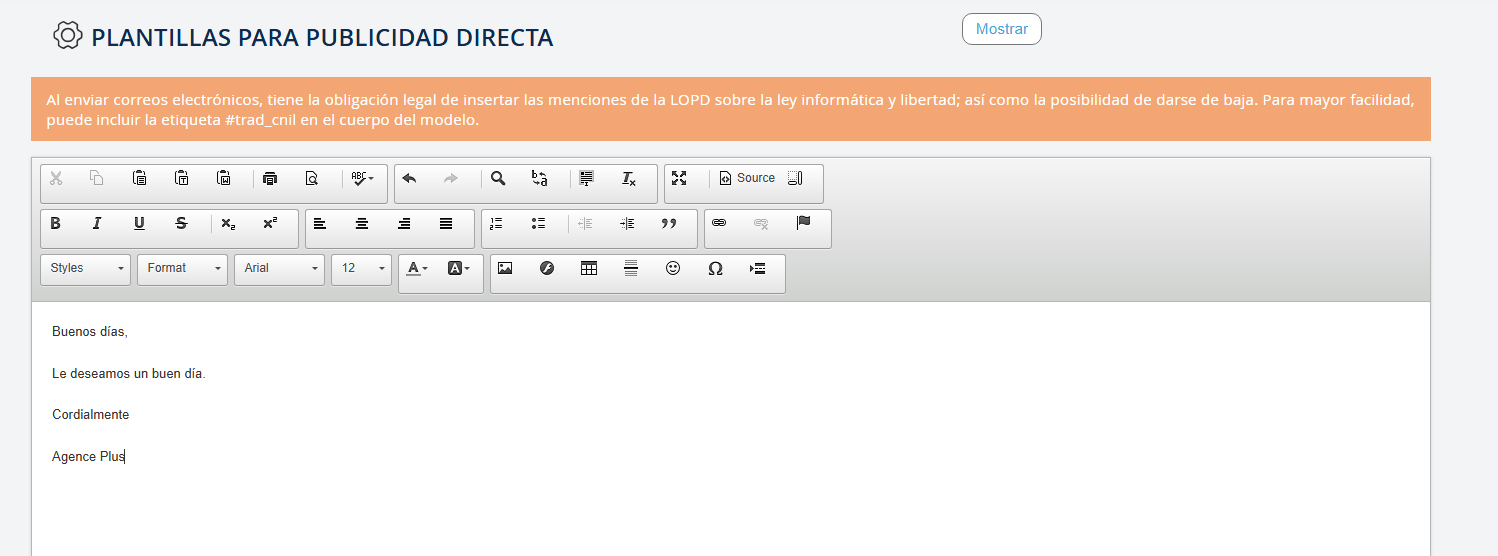Open the special character Omega icon

(715, 268)
